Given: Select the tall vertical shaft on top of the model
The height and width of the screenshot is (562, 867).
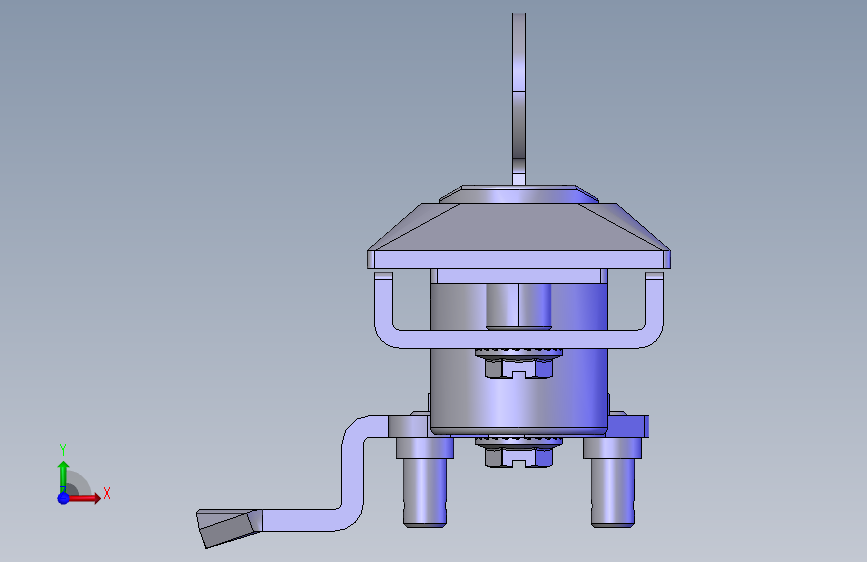Looking at the screenshot, I should 519,98.
